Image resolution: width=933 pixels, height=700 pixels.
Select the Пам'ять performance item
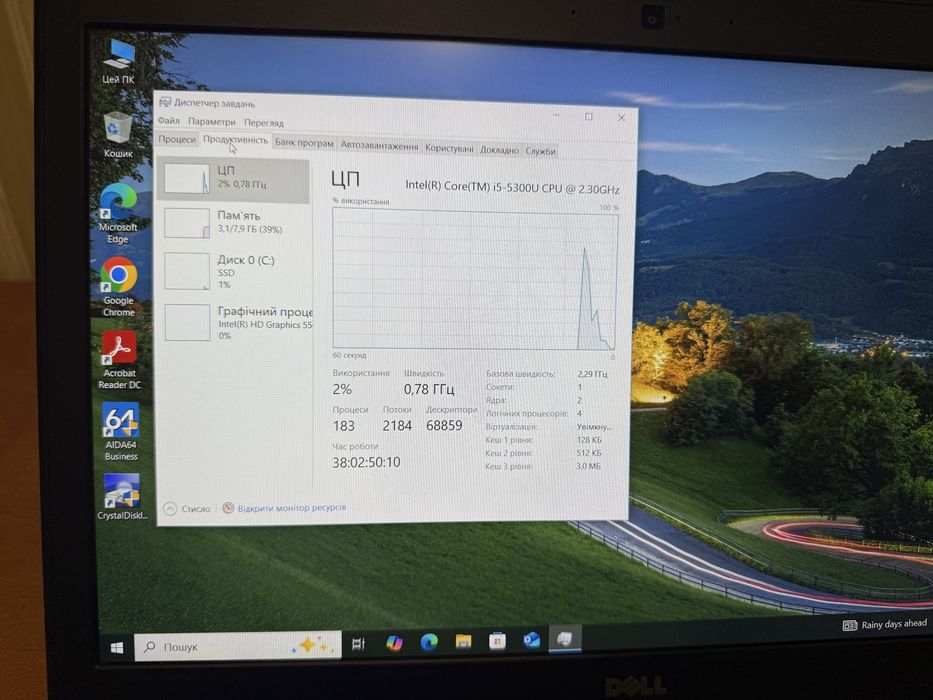pyautogui.click(x=234, y=223)
